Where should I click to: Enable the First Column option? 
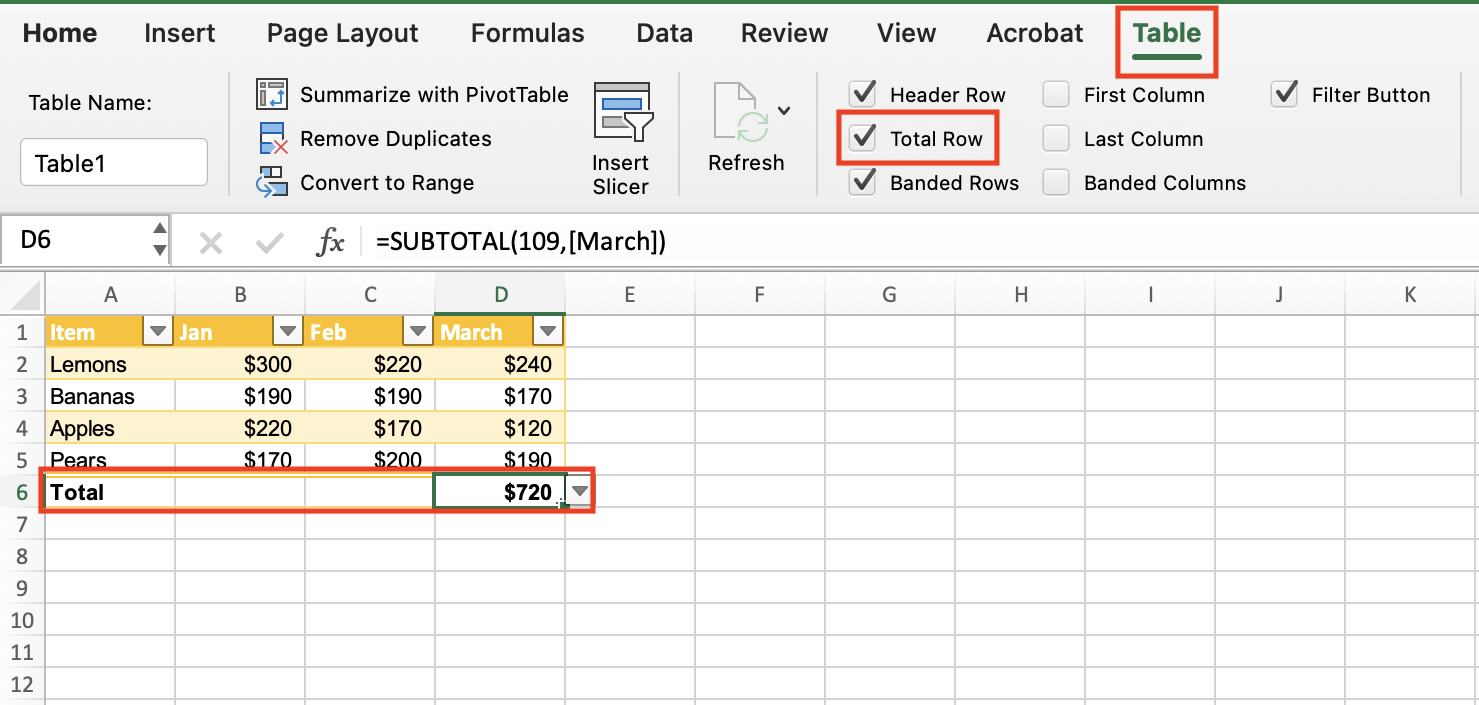click(1055, 94)
